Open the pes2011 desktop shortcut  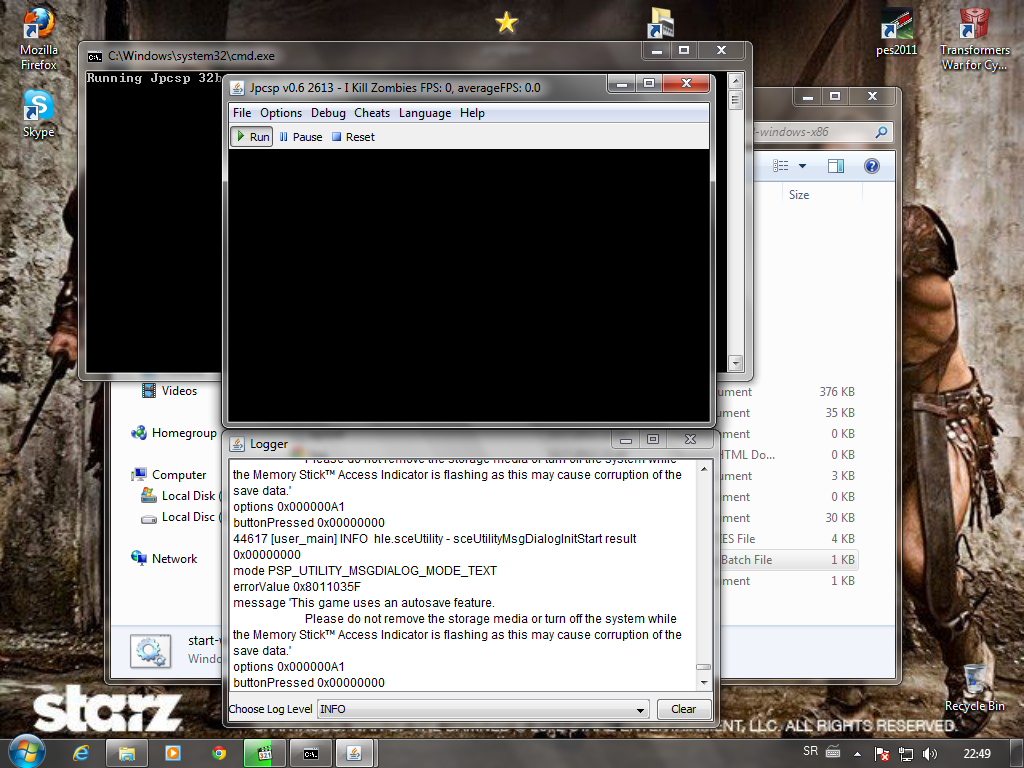pos(896,33)
